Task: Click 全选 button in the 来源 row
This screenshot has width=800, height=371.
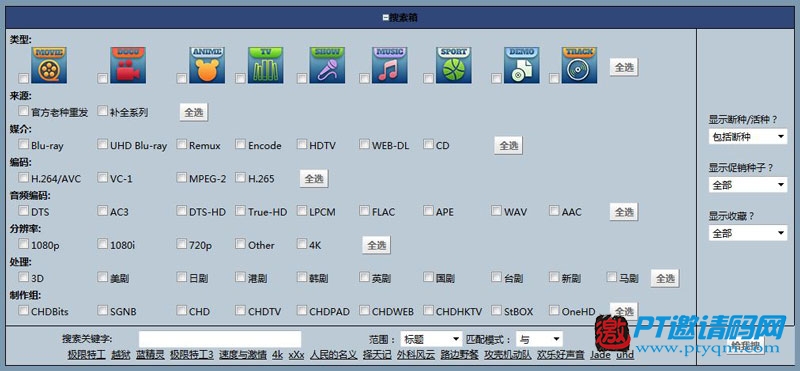Action: click(194, 113)
